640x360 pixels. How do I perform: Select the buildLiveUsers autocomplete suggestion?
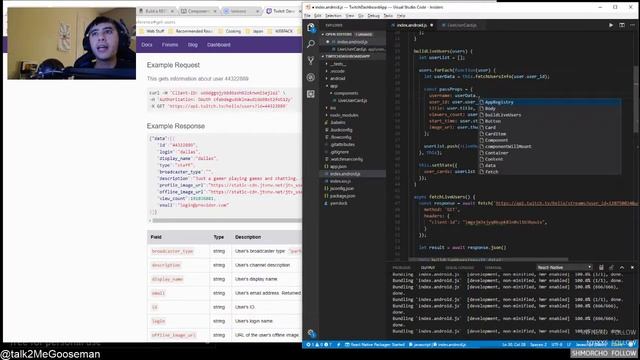coord(550,115)
